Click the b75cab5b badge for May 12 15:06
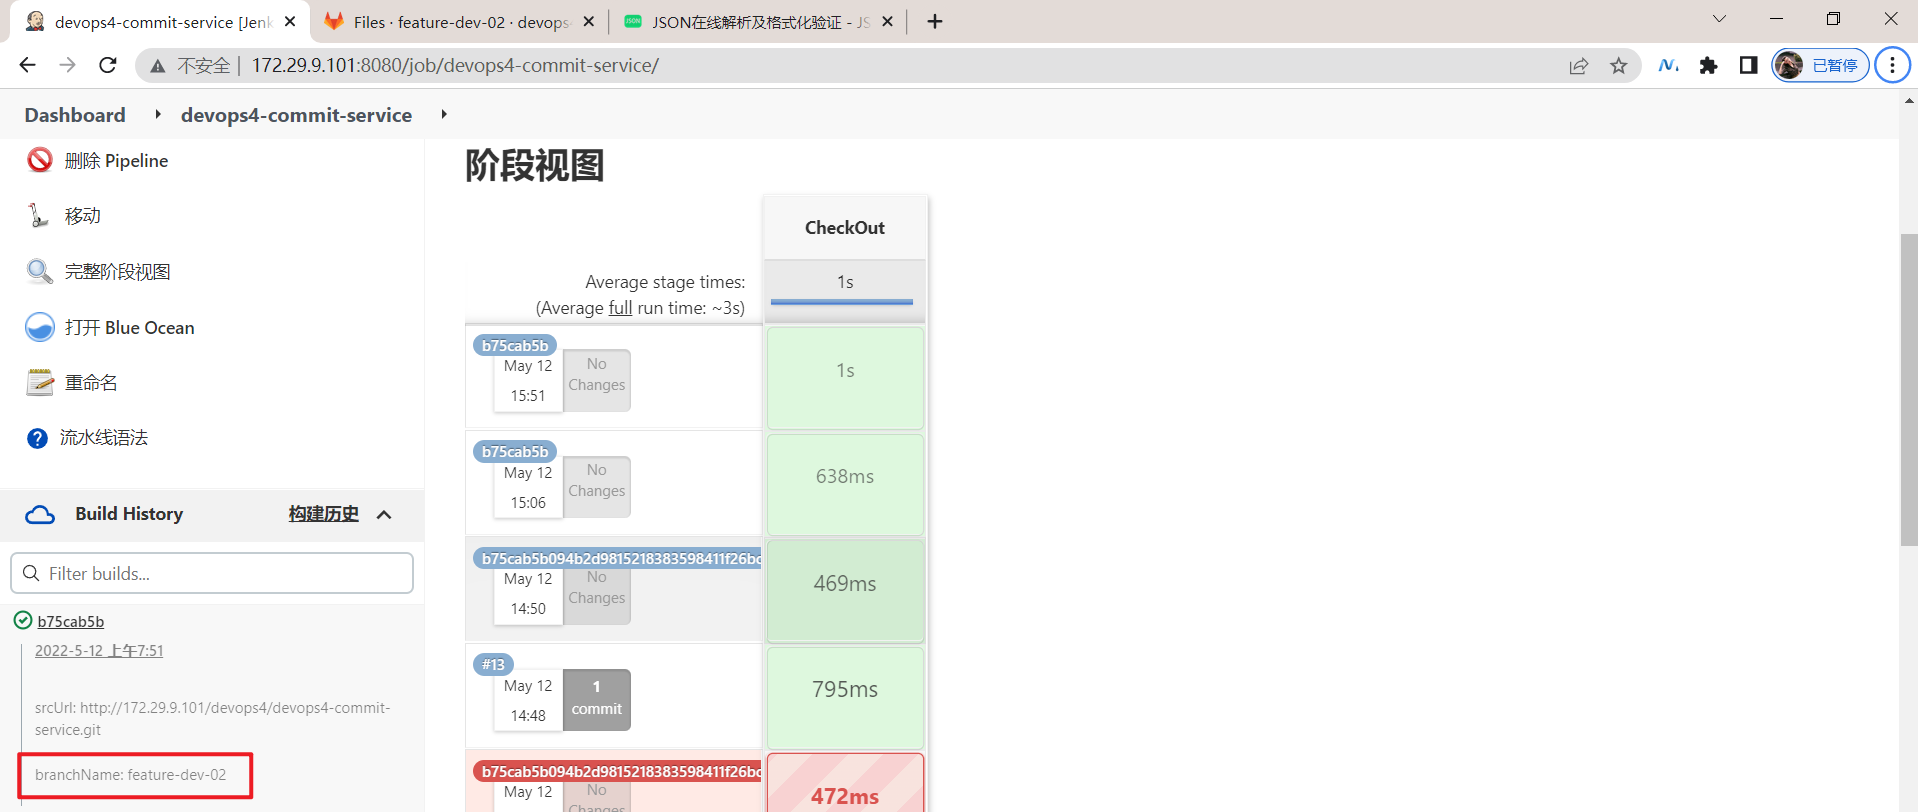The width and height of the screenshot is (1918, 812). [x=515, y=452]
